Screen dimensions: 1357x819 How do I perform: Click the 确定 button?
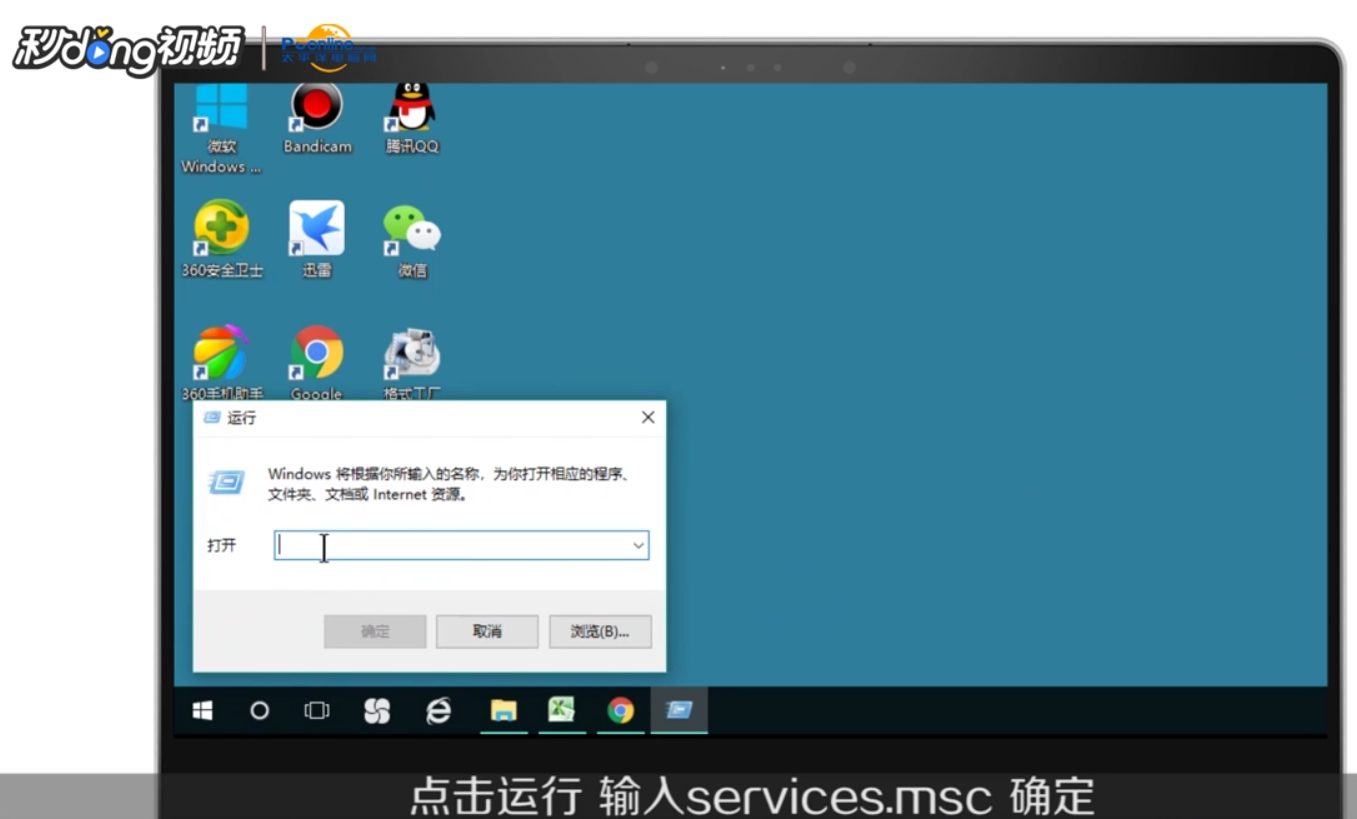[374, 631]
